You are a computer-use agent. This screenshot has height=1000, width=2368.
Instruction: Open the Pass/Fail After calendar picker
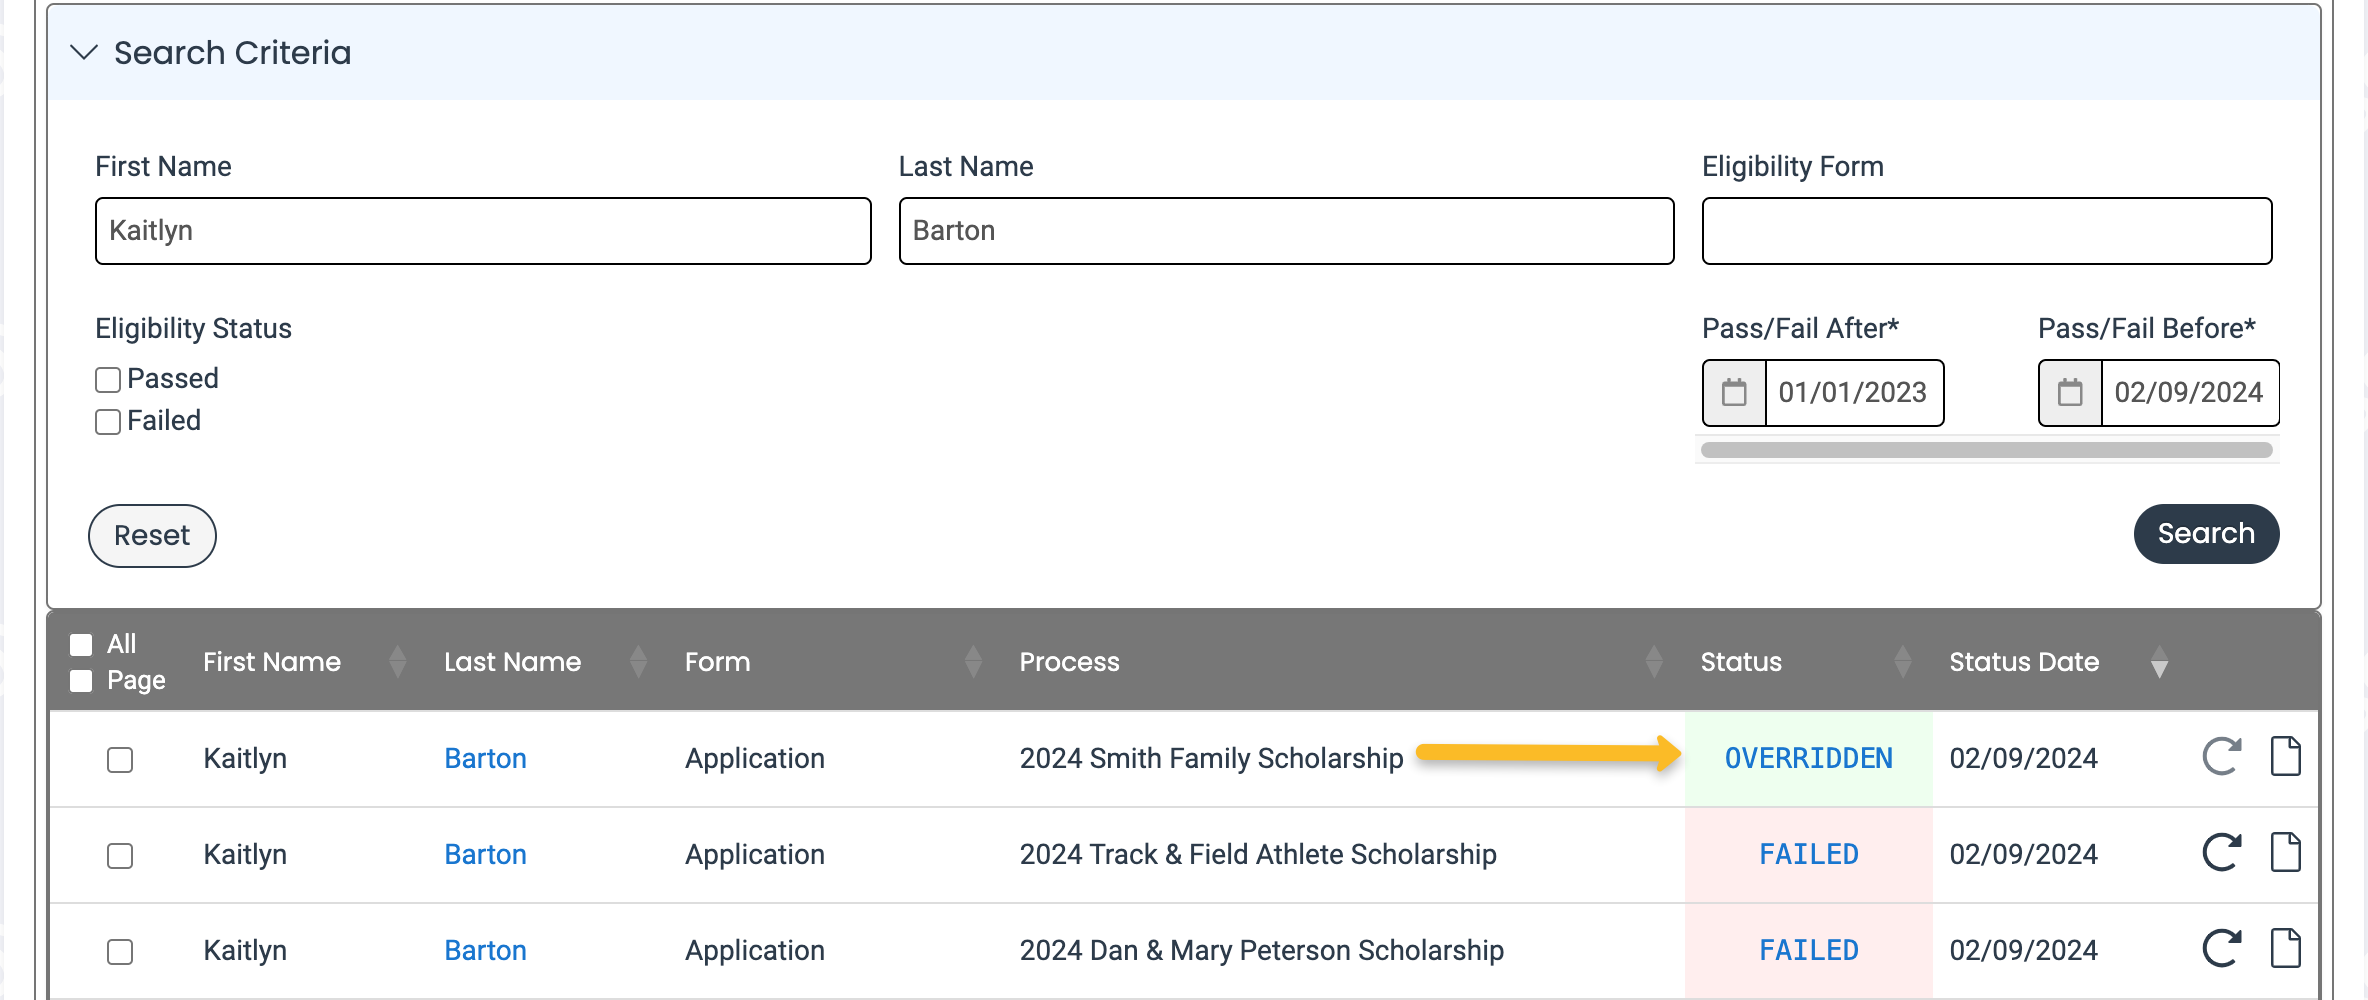click(1734, 393)
